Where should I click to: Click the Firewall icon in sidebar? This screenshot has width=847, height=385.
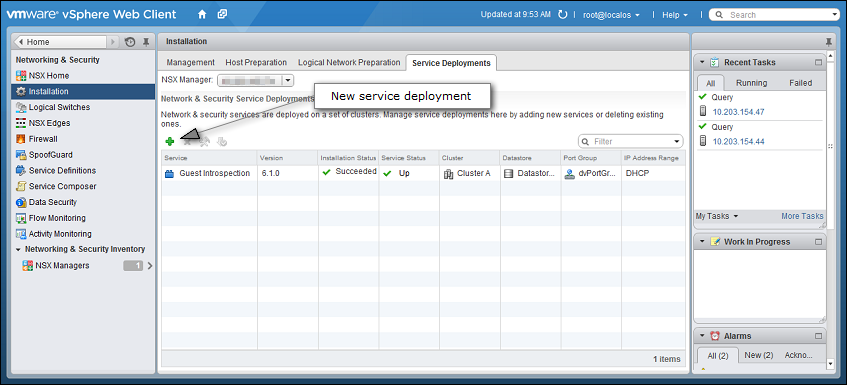click(21, 139)
